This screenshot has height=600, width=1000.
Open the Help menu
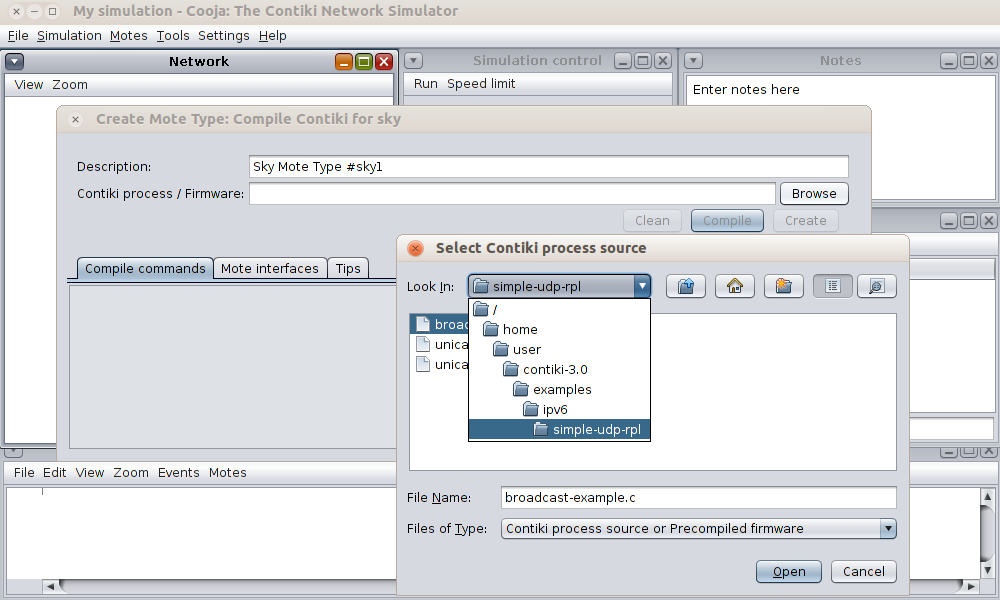coord(272,36)
